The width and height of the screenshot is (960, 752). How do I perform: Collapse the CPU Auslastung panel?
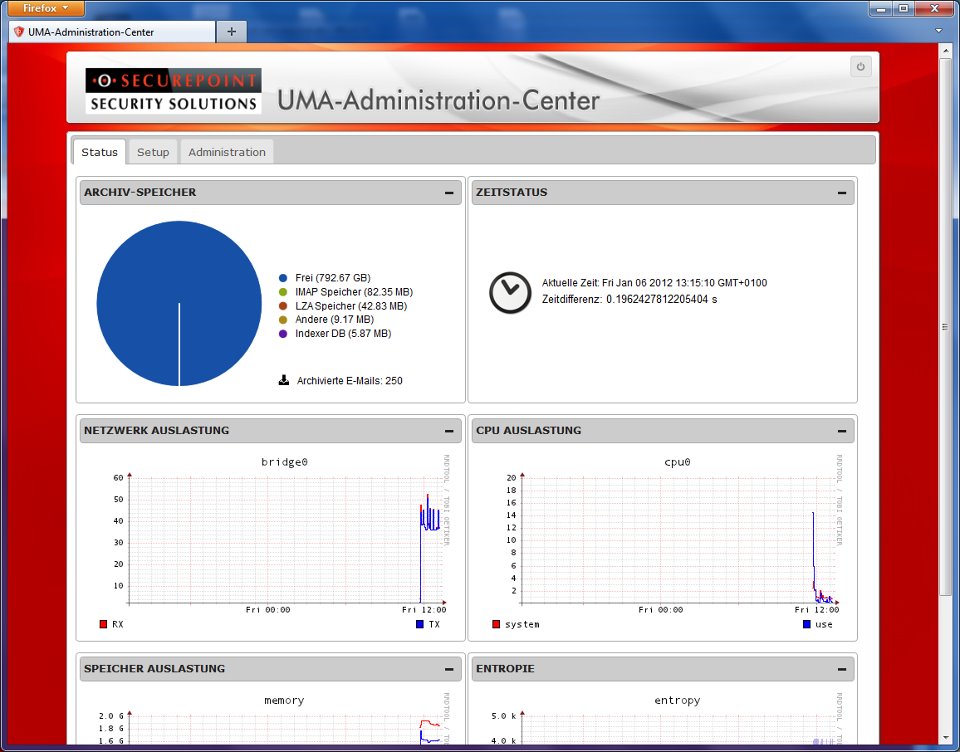pos(842,431)
